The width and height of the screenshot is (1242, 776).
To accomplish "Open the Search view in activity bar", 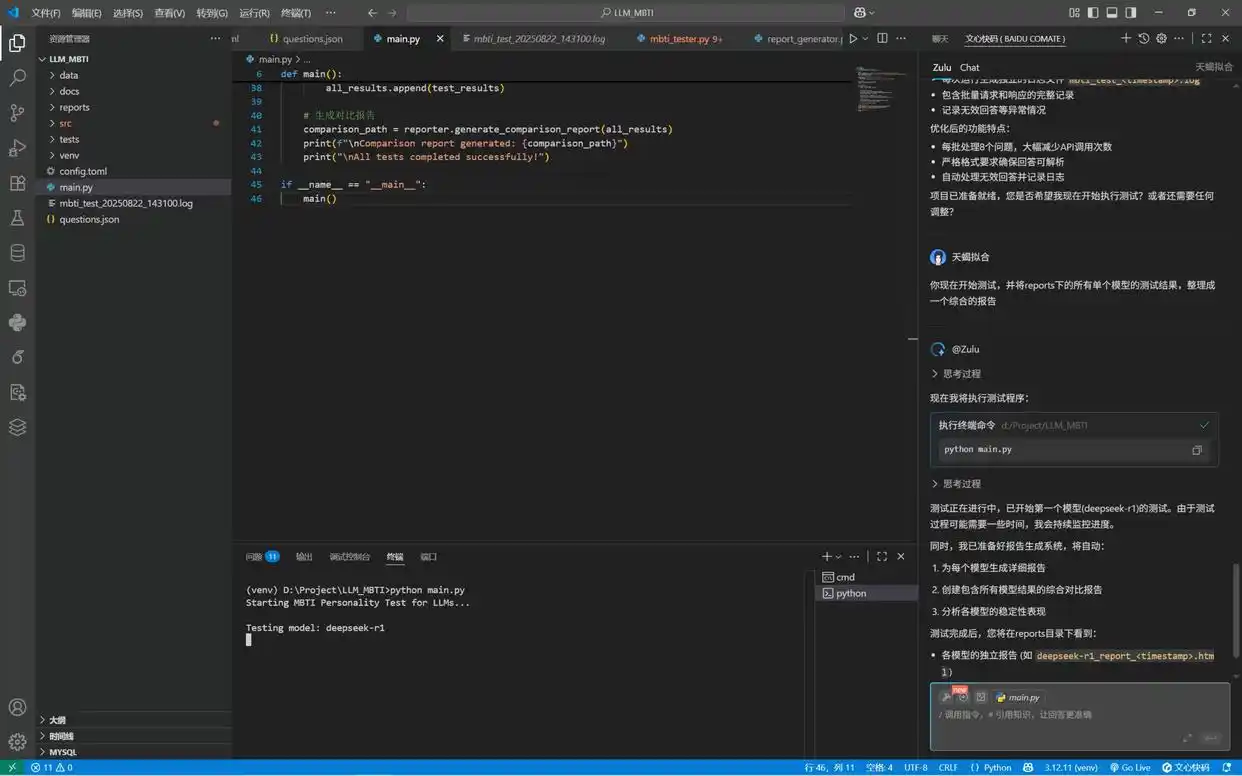I will point(17,77).
